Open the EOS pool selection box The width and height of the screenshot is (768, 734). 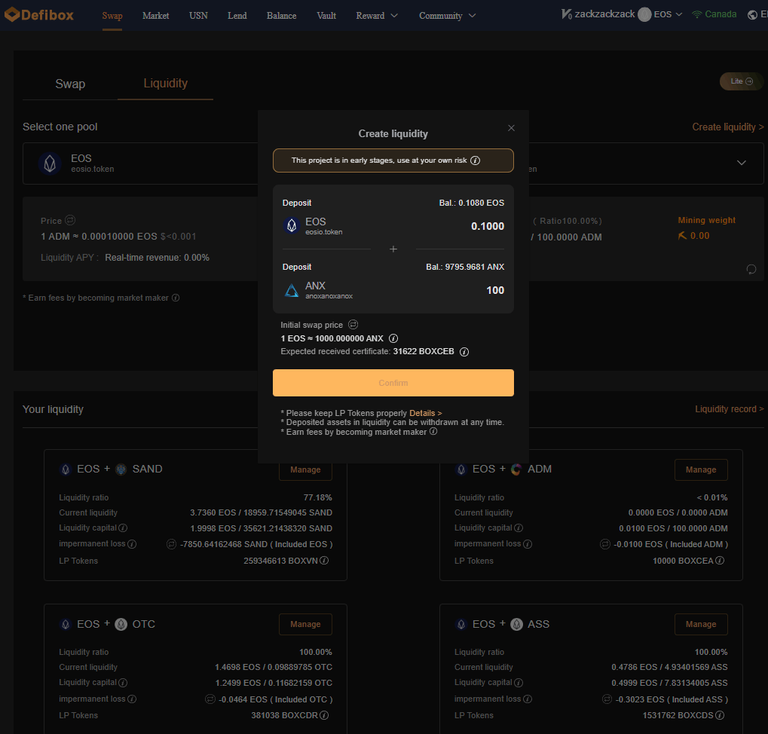click(x=140, y=163)
